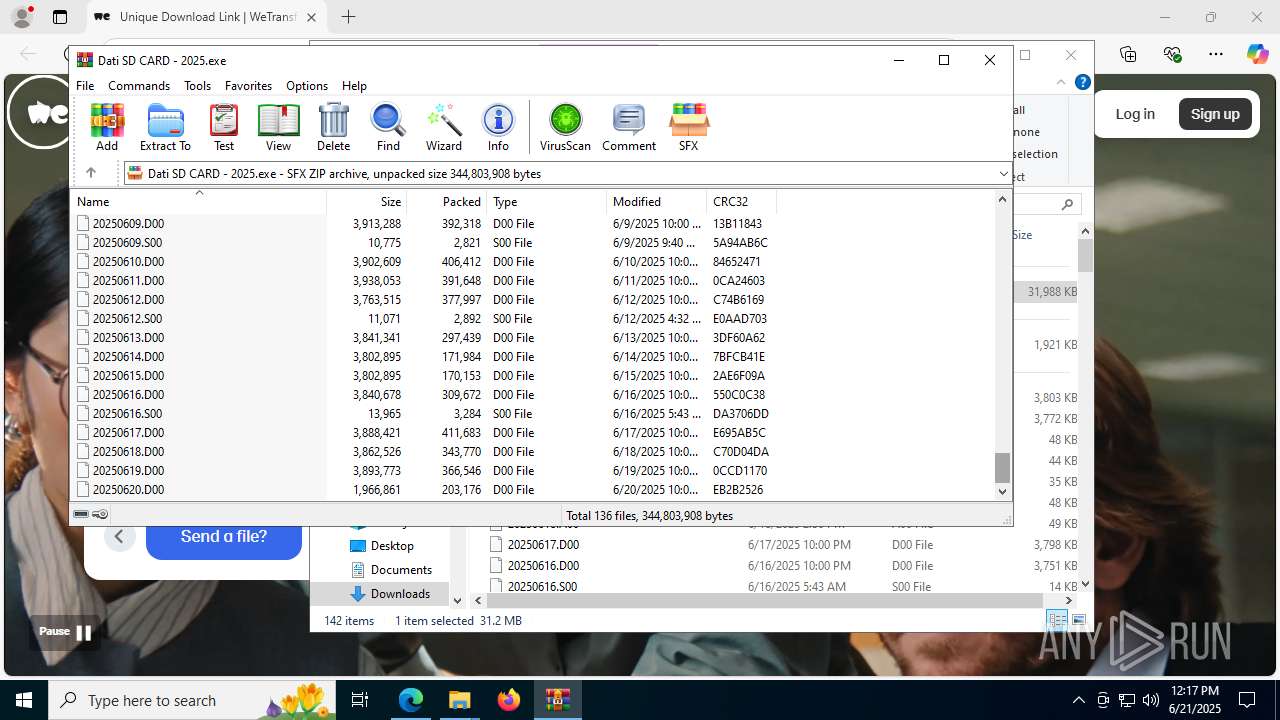Click the Delete trash can icon
The width and height of the screenshot is (1280, 720).
(333, 127)
